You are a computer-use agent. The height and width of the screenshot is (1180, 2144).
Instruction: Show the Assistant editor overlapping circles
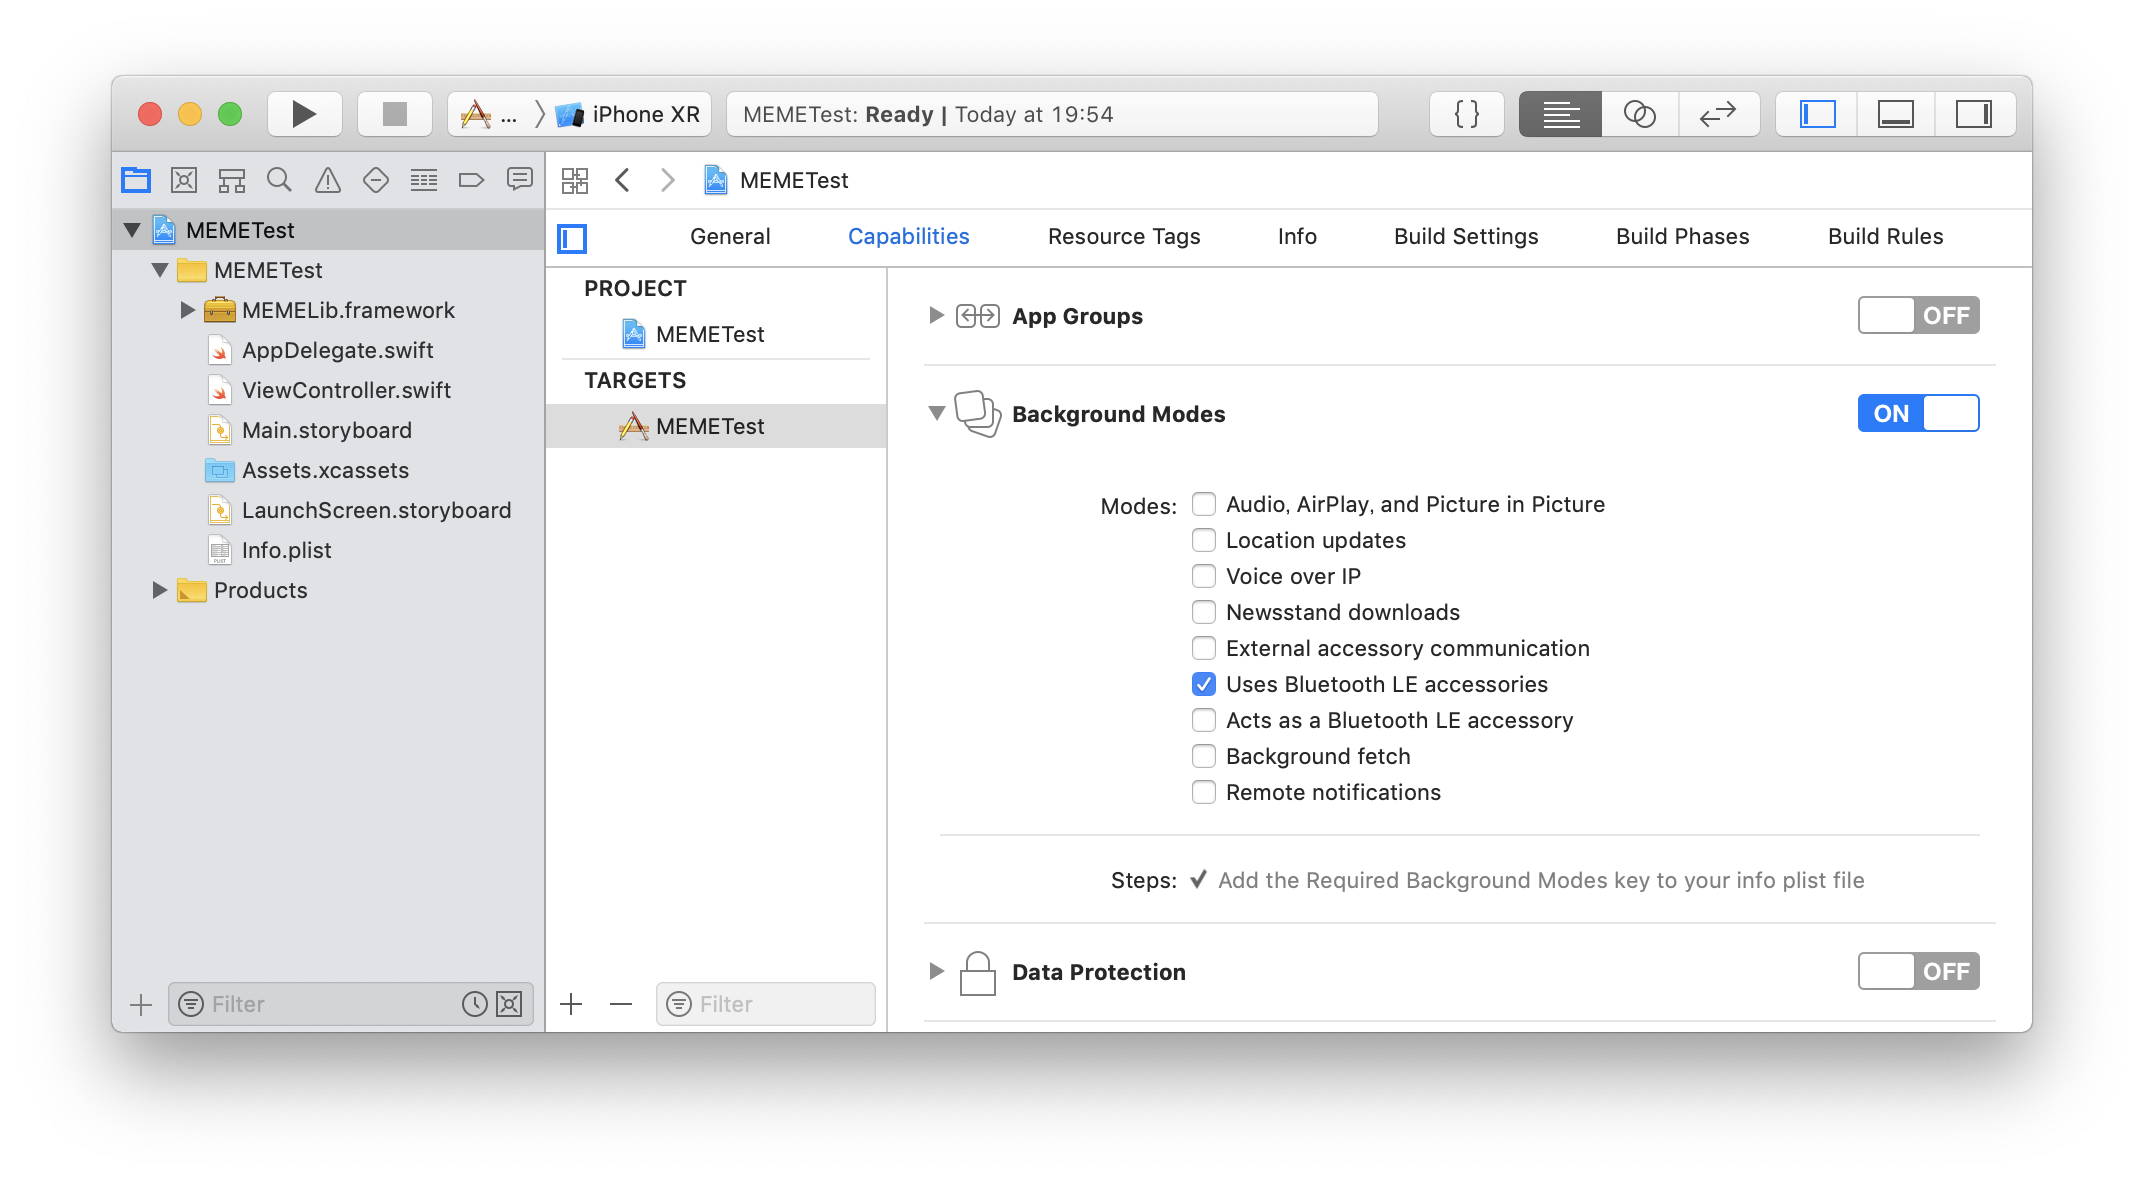click(1639, 114)
